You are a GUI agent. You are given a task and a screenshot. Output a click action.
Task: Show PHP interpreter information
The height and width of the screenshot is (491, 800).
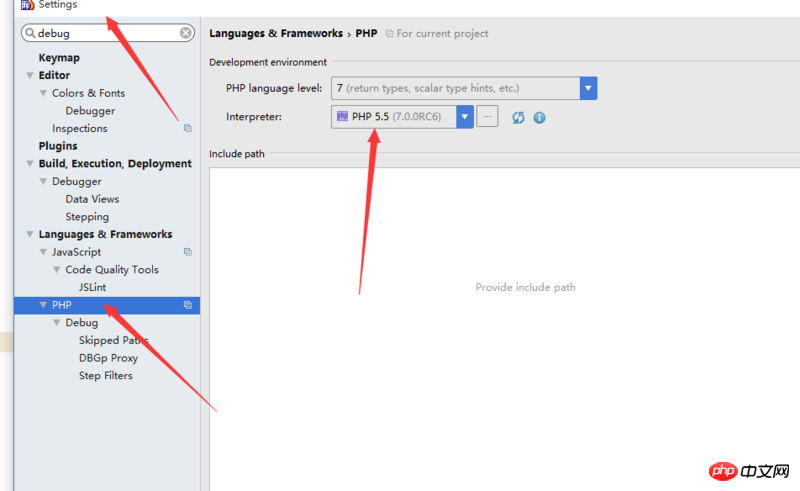click(x=539, y=118)
